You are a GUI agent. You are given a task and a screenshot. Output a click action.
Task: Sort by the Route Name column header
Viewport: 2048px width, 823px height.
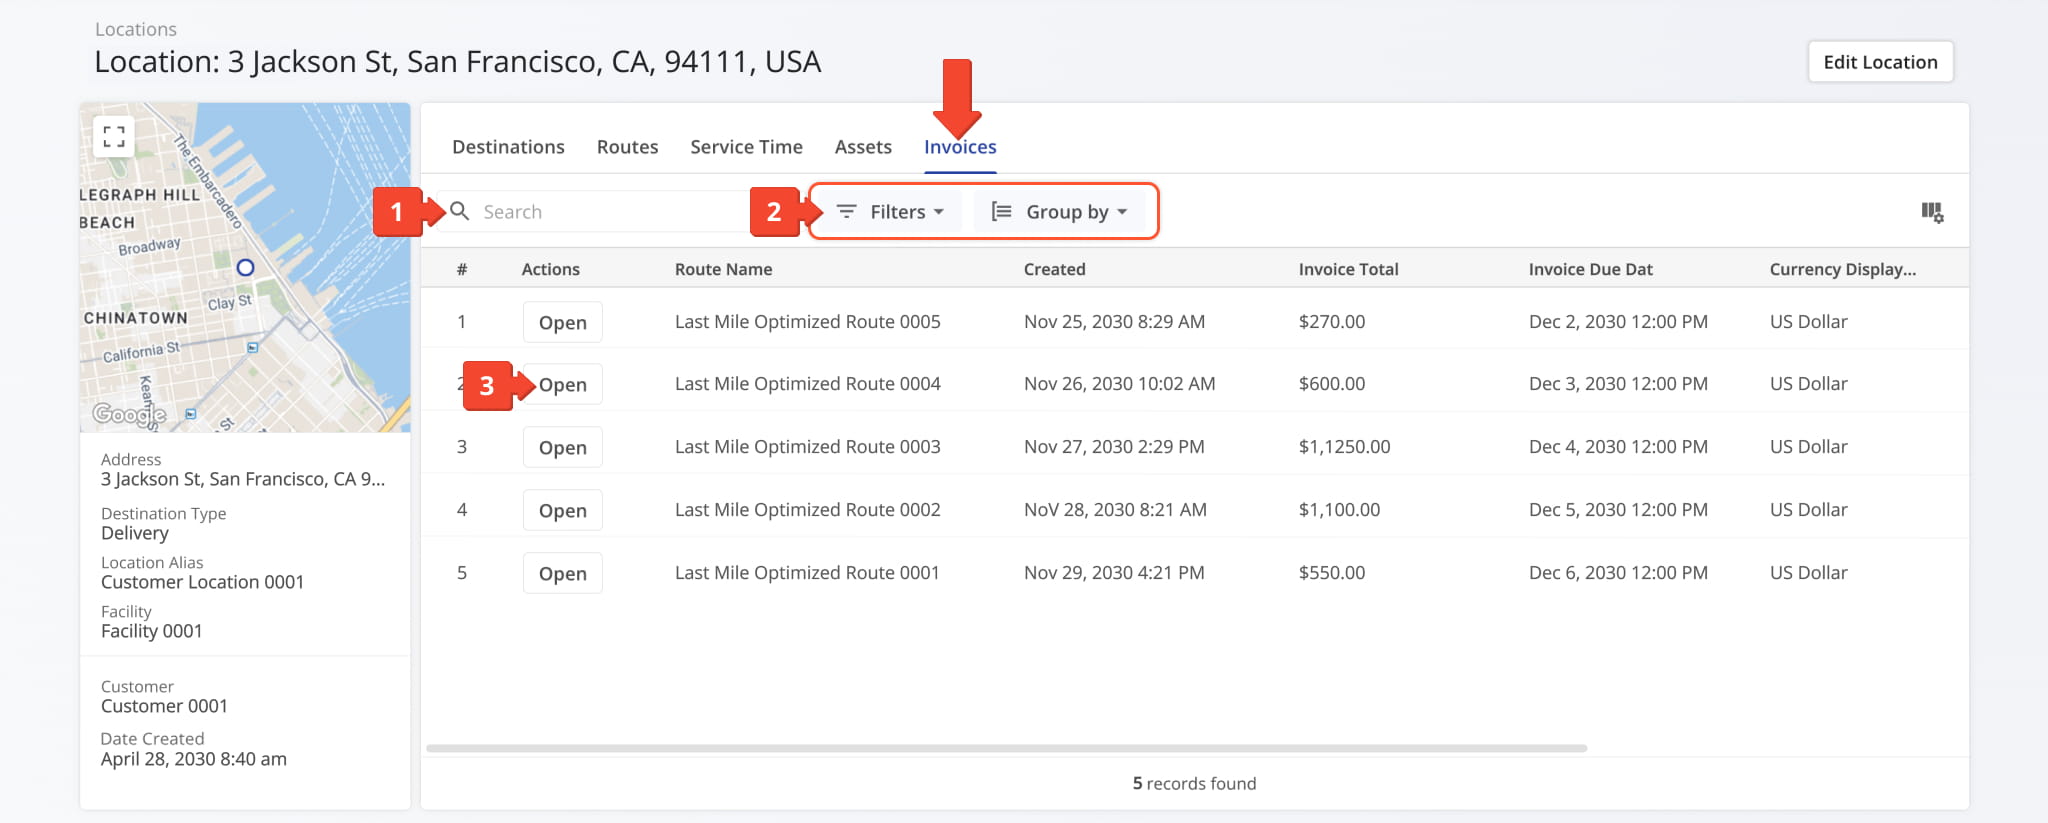point(723,269)
